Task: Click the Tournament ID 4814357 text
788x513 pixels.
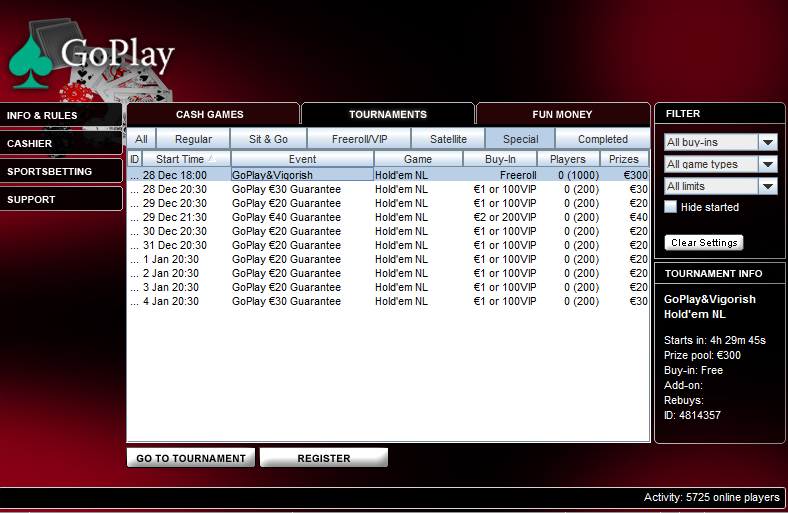Action: (x=692, y=415)
